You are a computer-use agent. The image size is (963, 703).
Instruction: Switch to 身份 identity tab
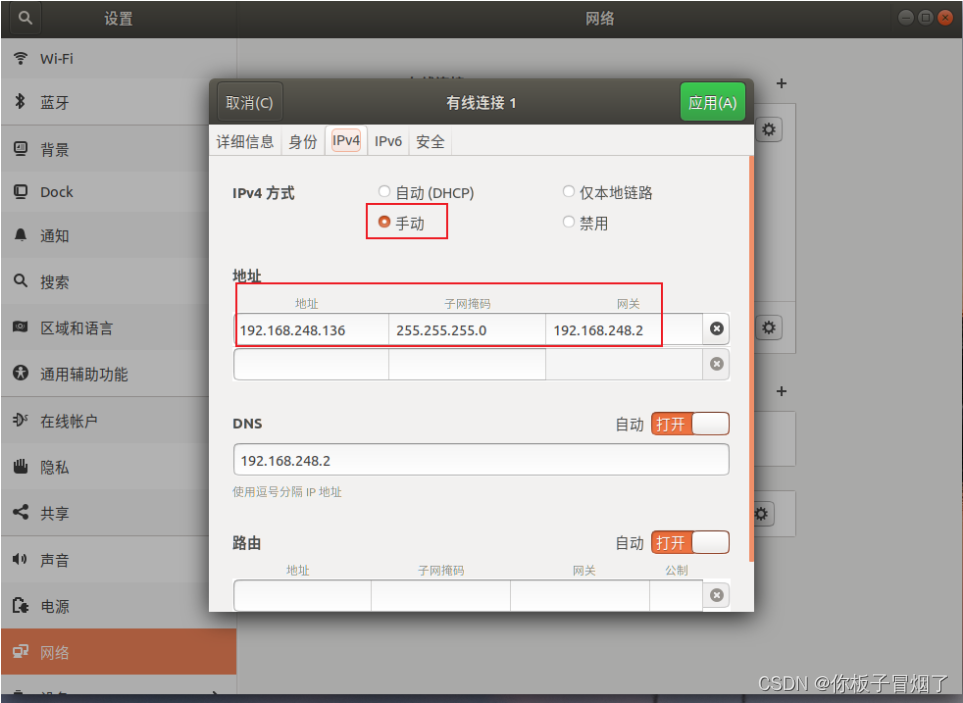point(303,141)
